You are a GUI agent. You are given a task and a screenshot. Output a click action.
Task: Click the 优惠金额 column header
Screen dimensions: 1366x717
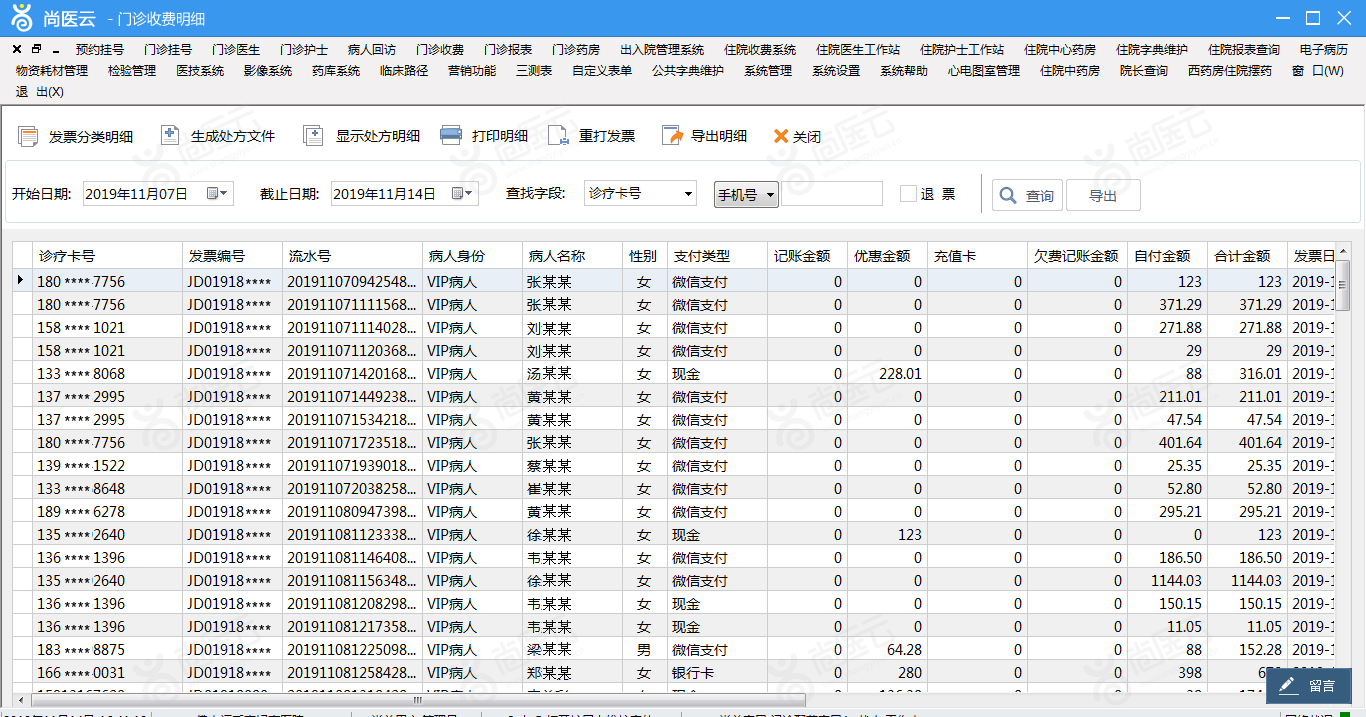coord(887,256)
